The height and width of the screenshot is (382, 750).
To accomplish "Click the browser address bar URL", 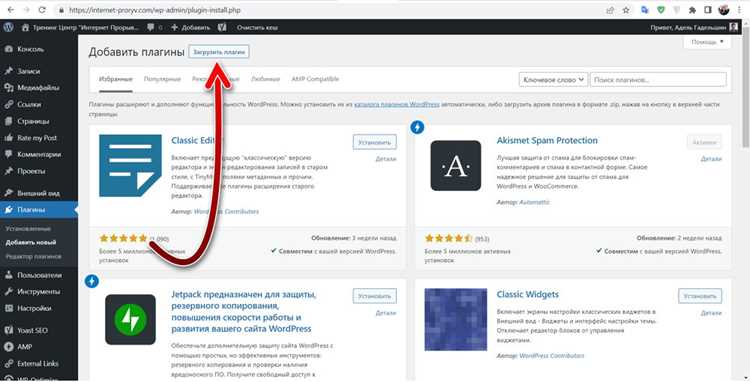I will pos(154,10).
